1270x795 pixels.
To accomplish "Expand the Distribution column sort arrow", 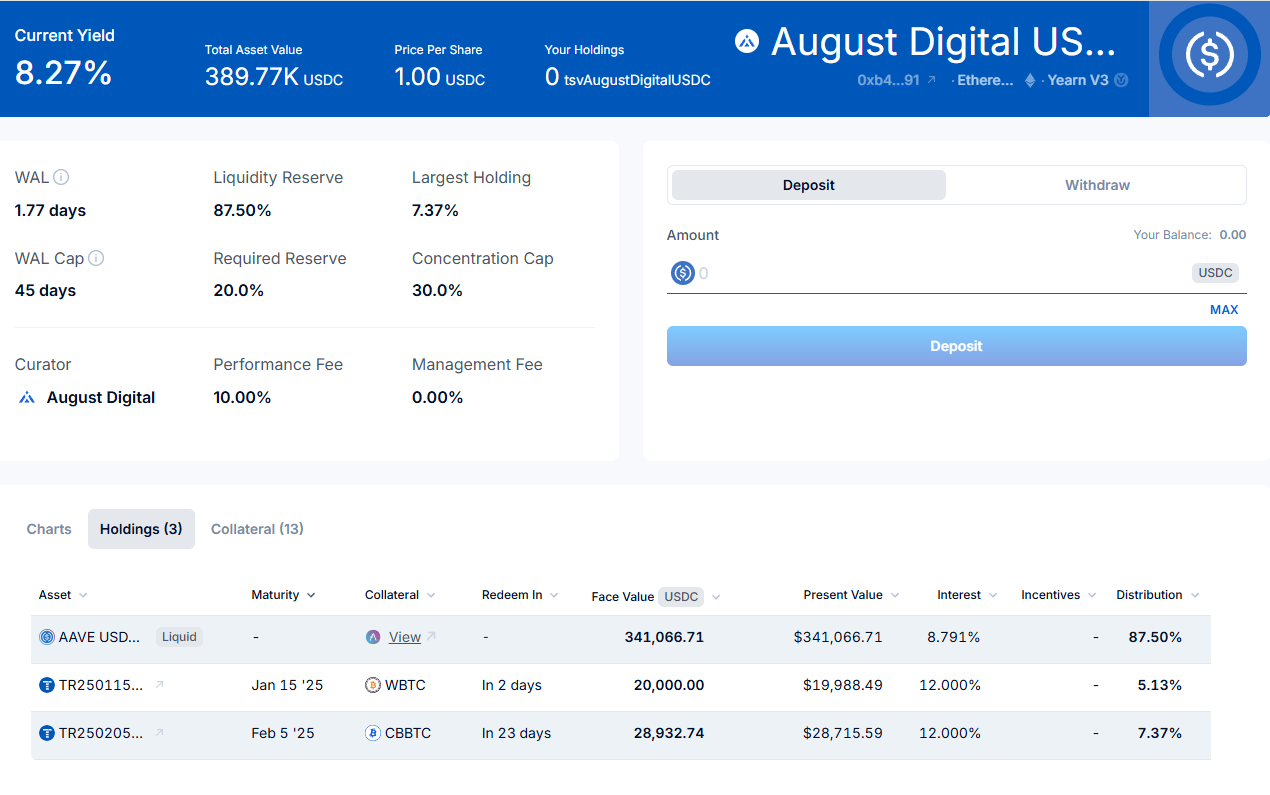I will 1194,595.
